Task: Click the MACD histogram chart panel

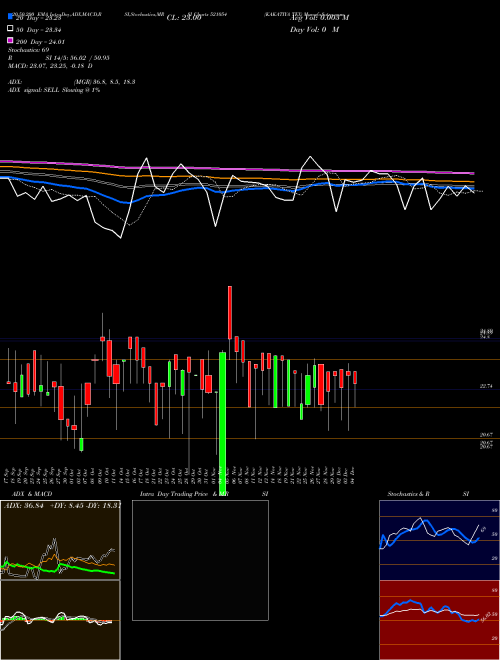Action: (x=60, y=620)
